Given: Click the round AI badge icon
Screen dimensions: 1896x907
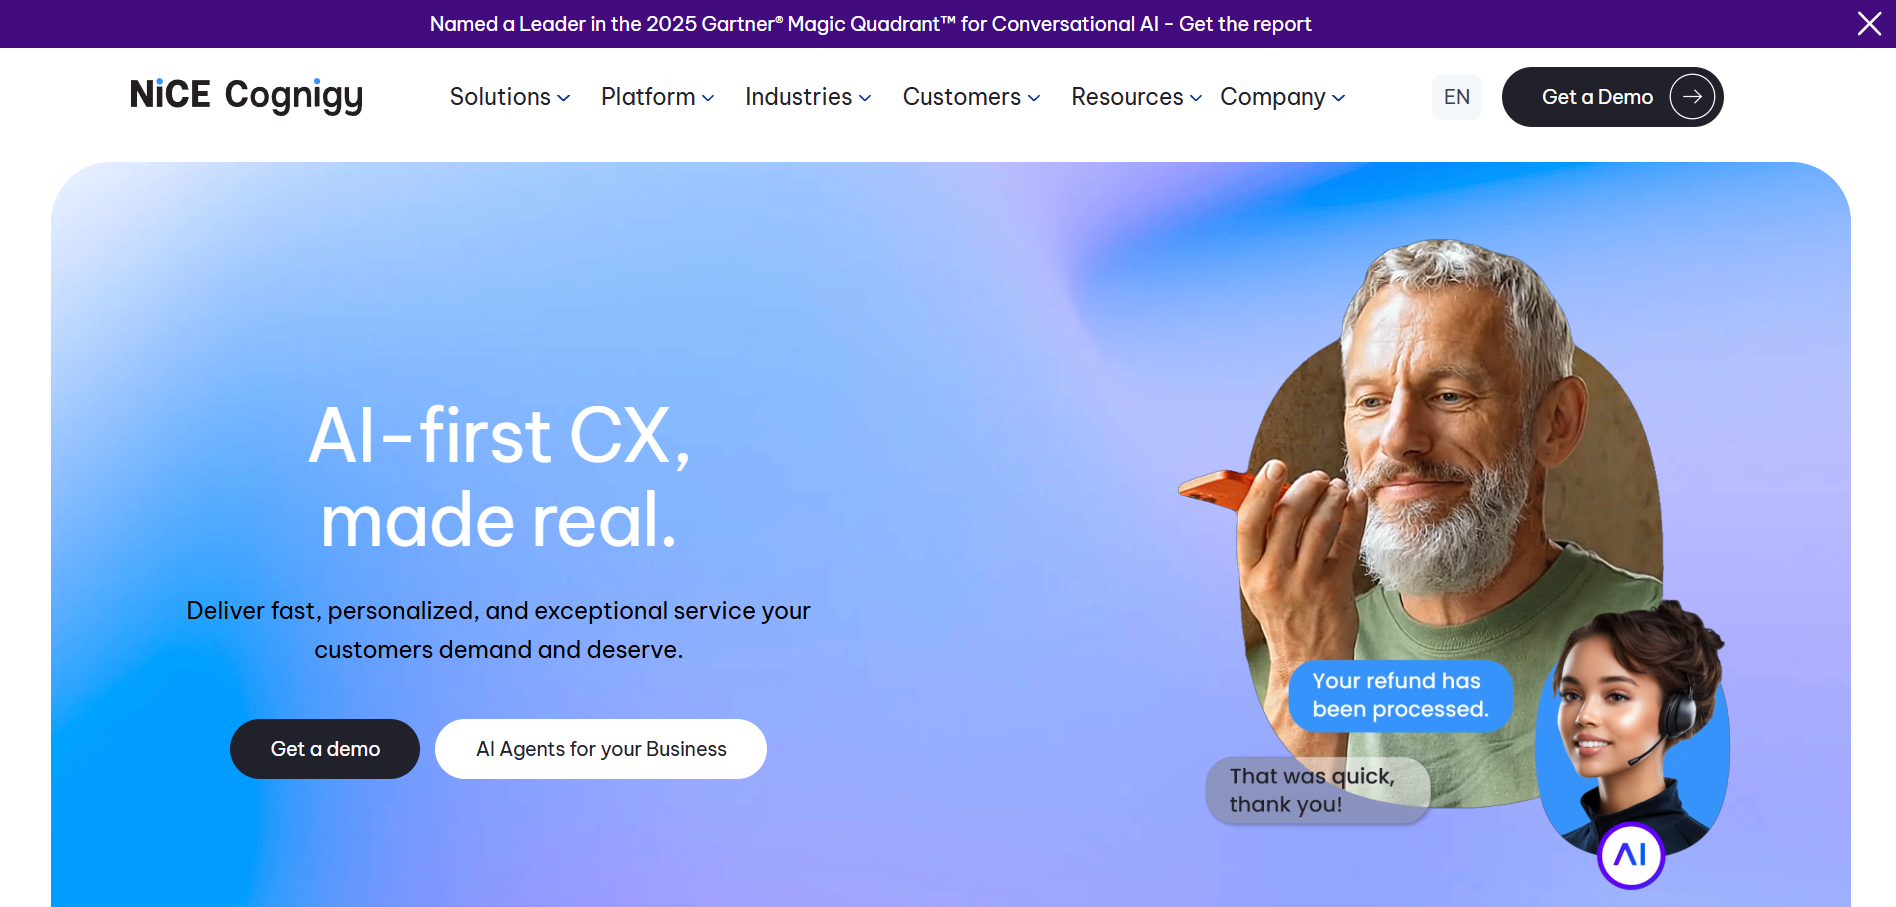Looking at the screenshot, I should tap(1630, 855).
